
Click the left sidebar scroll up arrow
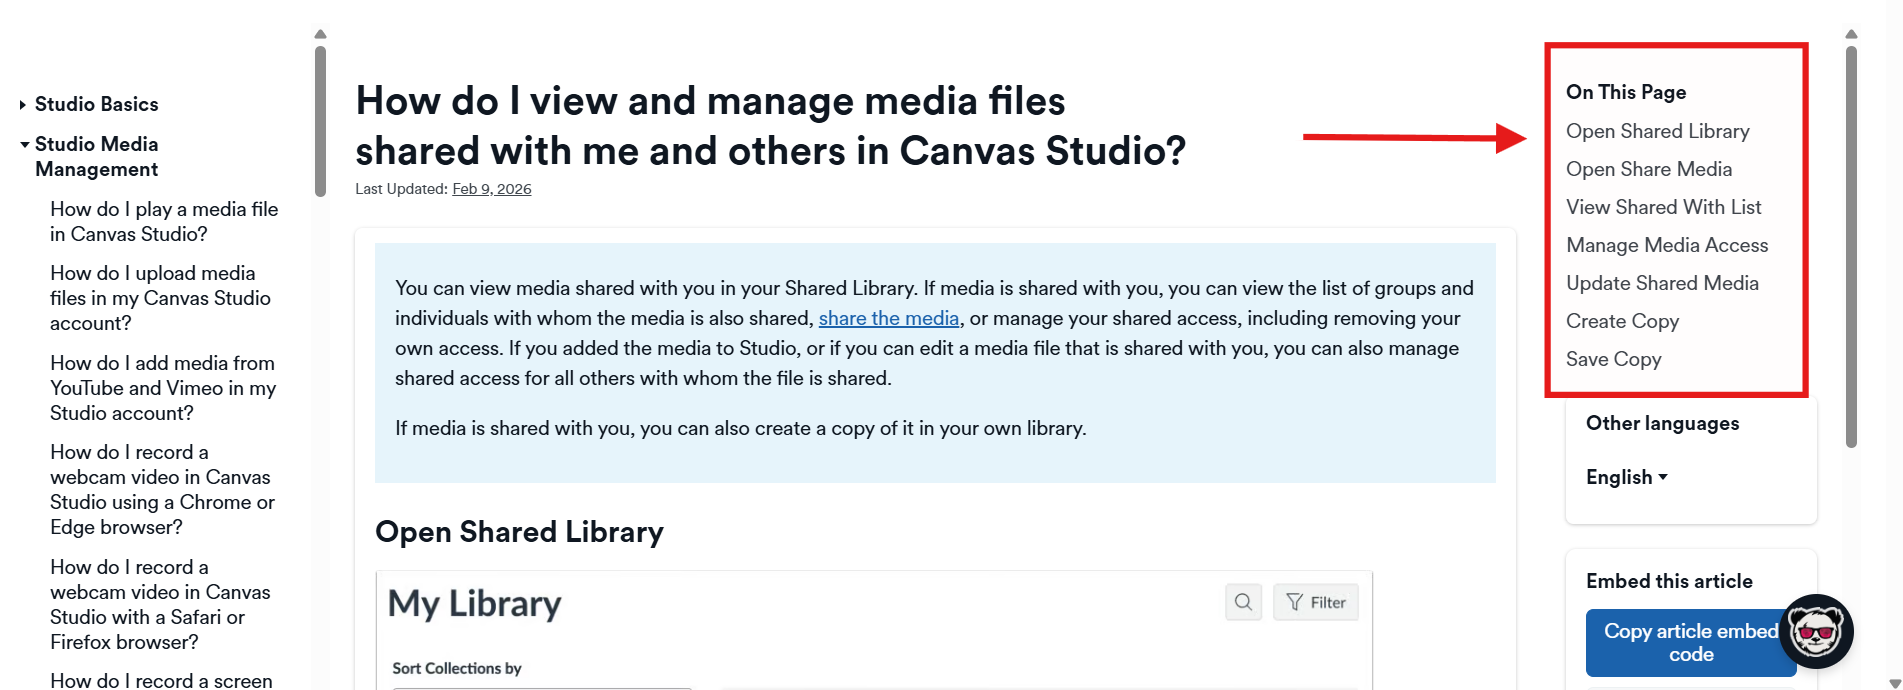tap(320, 34)
